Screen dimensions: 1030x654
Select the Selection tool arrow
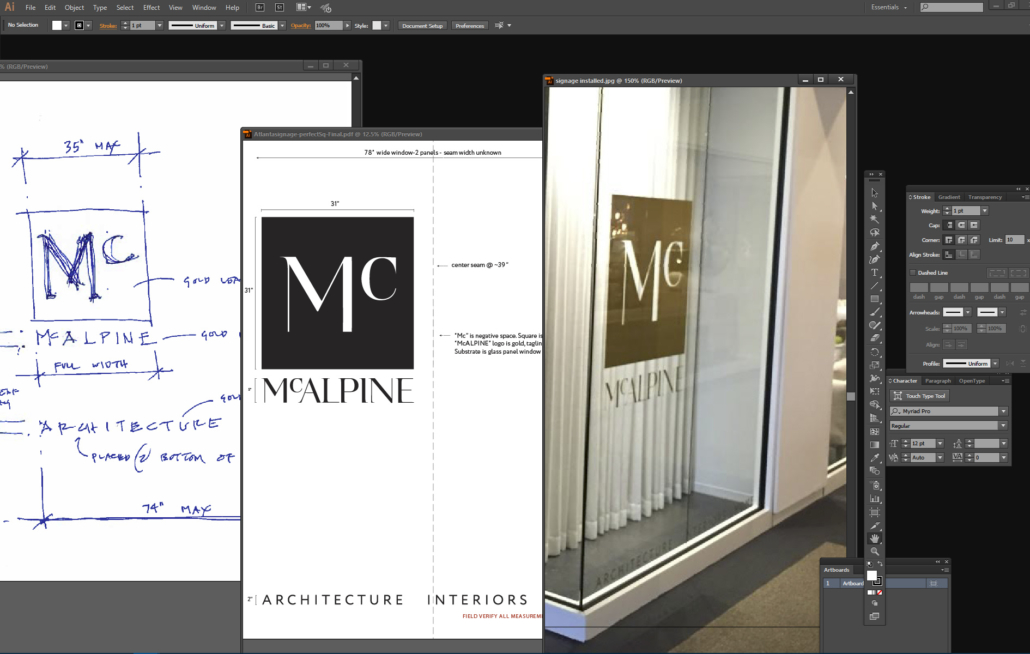click(x=874, y=193)
